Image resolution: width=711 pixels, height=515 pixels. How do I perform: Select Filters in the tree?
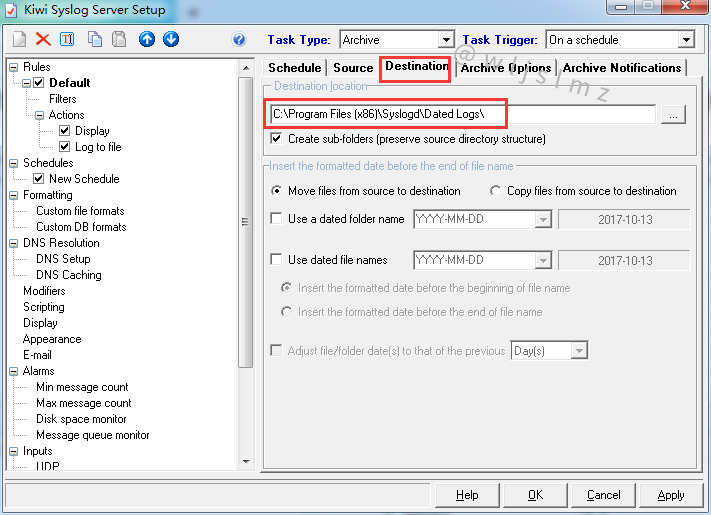pos(63,99)
